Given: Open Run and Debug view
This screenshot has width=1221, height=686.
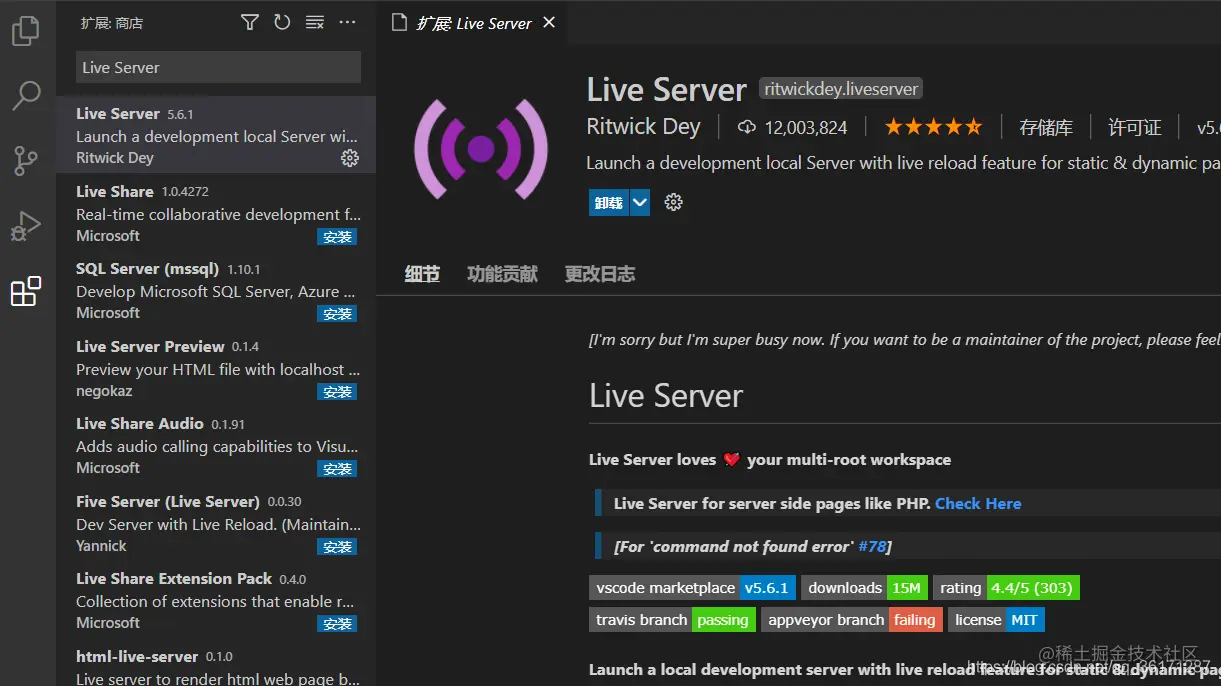Looking at the screenshot, I should coord(25,226).
